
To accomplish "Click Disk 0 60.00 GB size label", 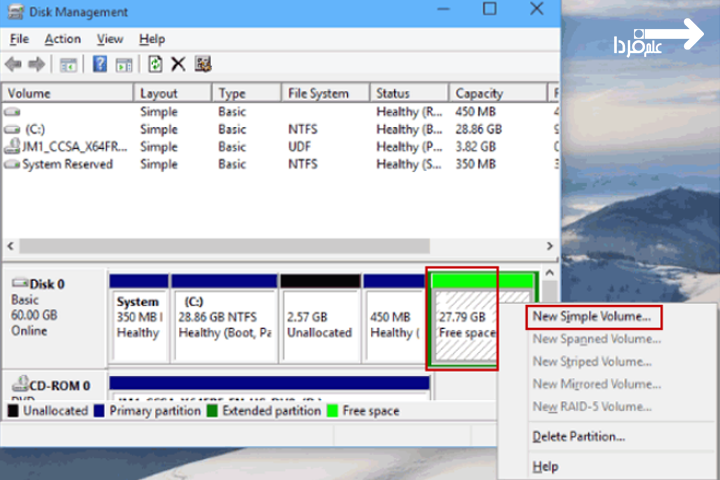I will (34, 315).
